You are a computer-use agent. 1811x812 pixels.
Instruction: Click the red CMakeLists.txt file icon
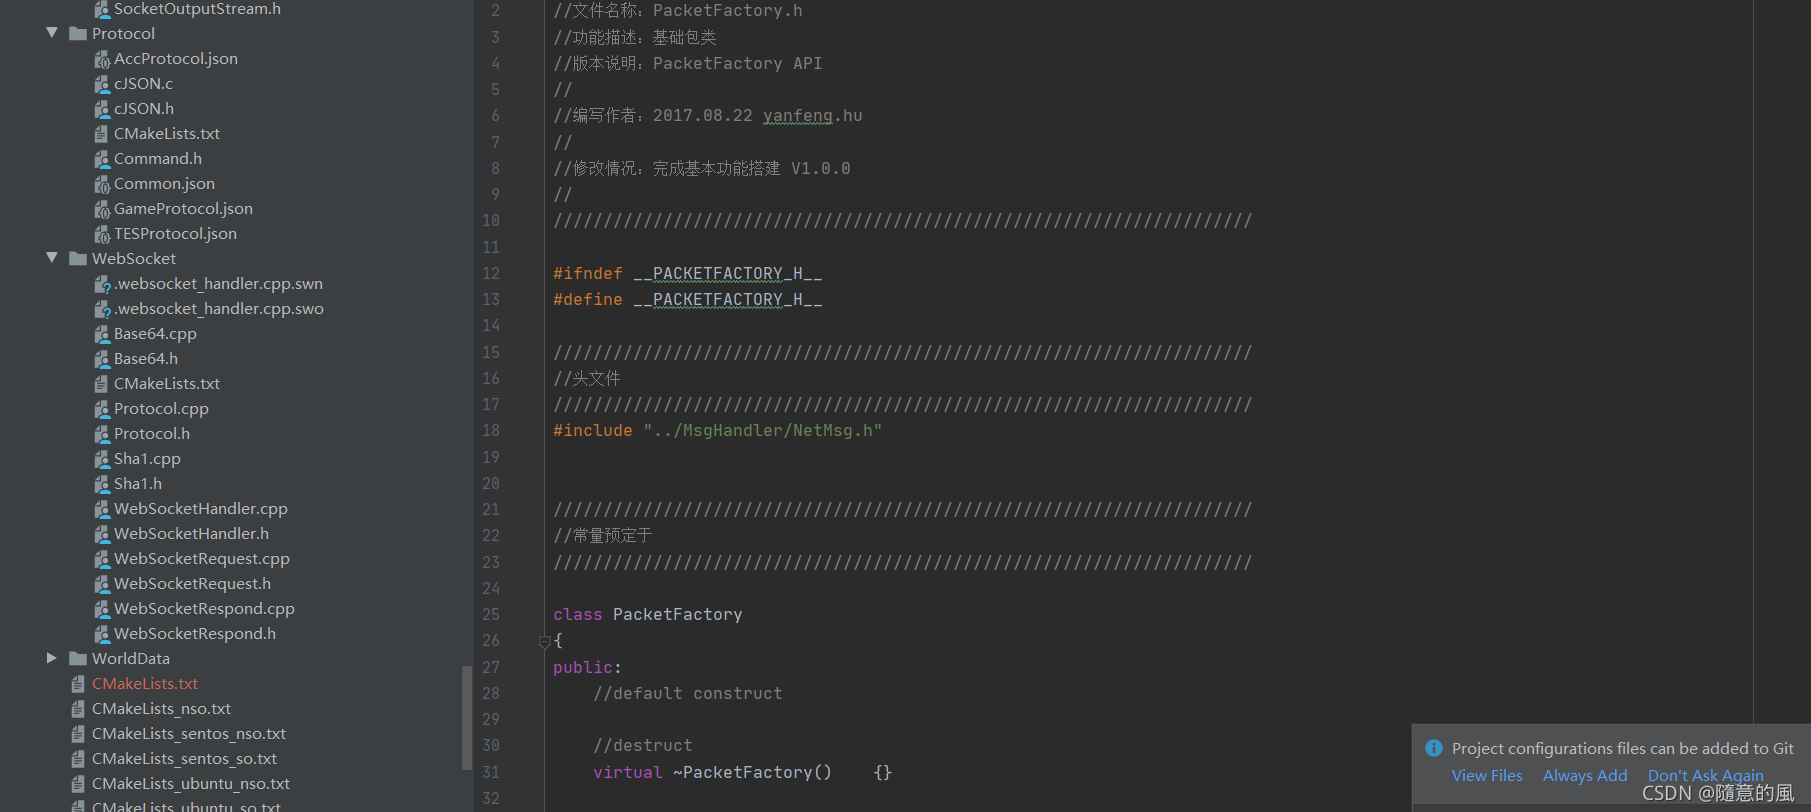(x=78, y=684)
